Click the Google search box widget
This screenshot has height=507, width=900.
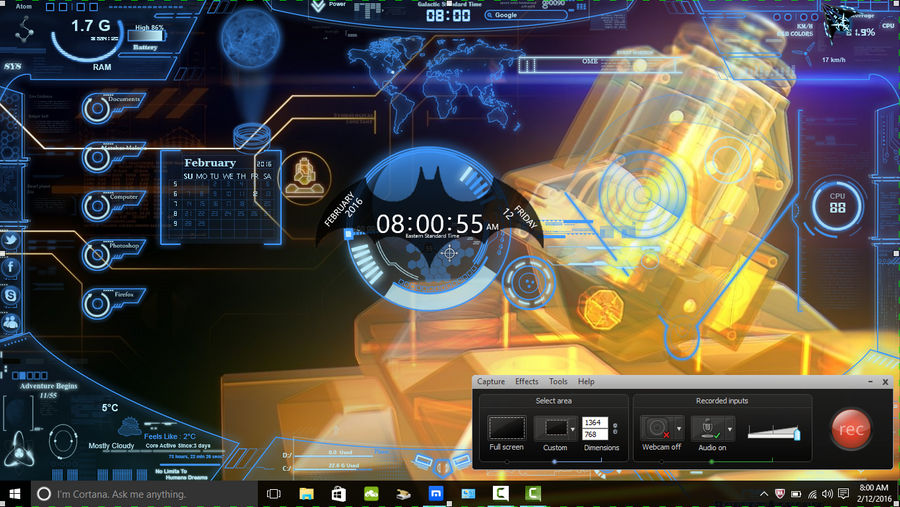pos(525,15)
